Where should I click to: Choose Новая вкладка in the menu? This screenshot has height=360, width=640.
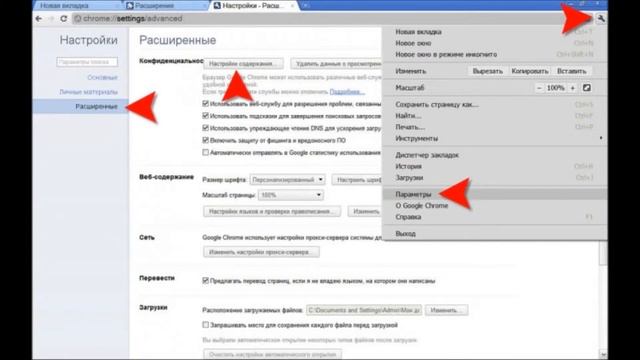tap(494, 32)
